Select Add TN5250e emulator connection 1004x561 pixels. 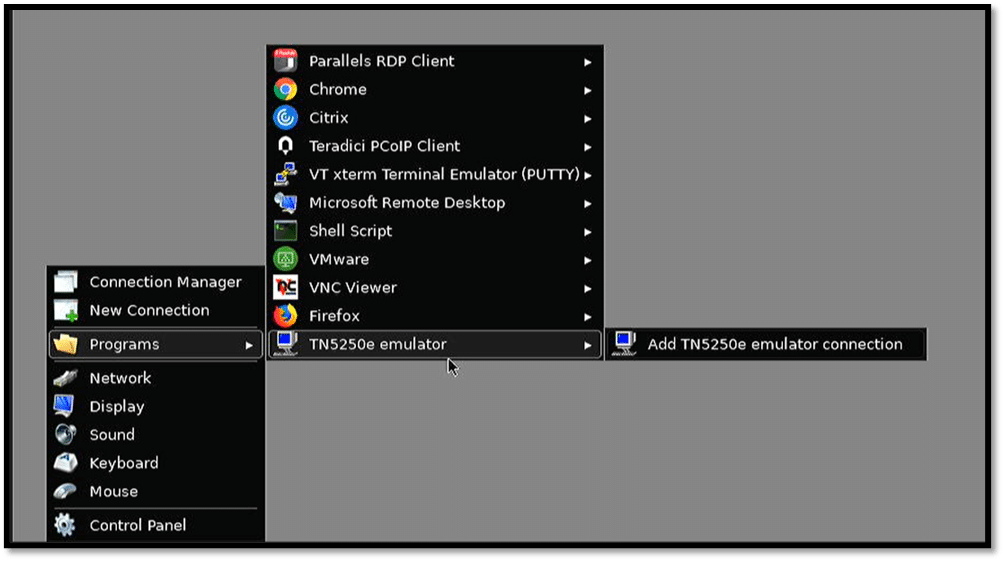(766, 344)
